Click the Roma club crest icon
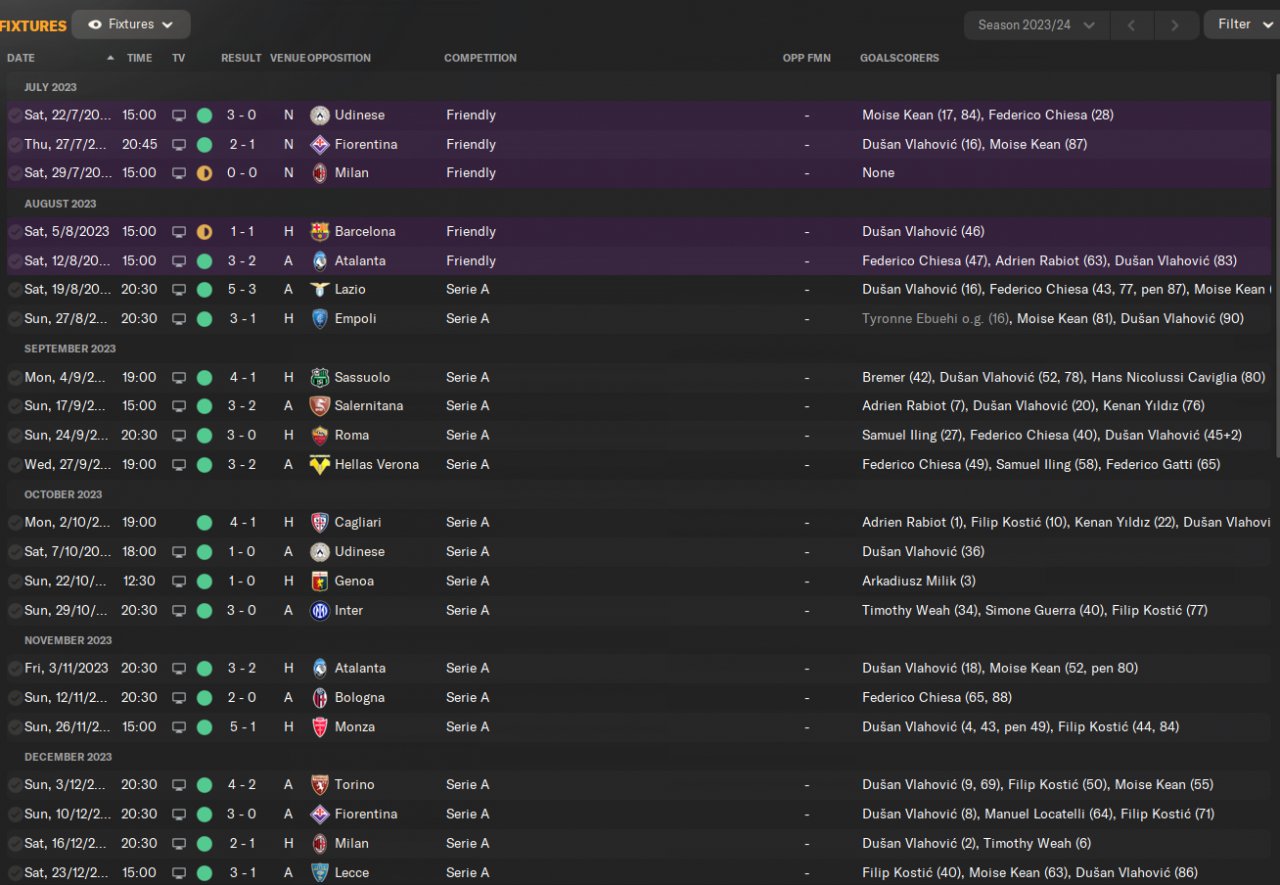 coord(320,436)
